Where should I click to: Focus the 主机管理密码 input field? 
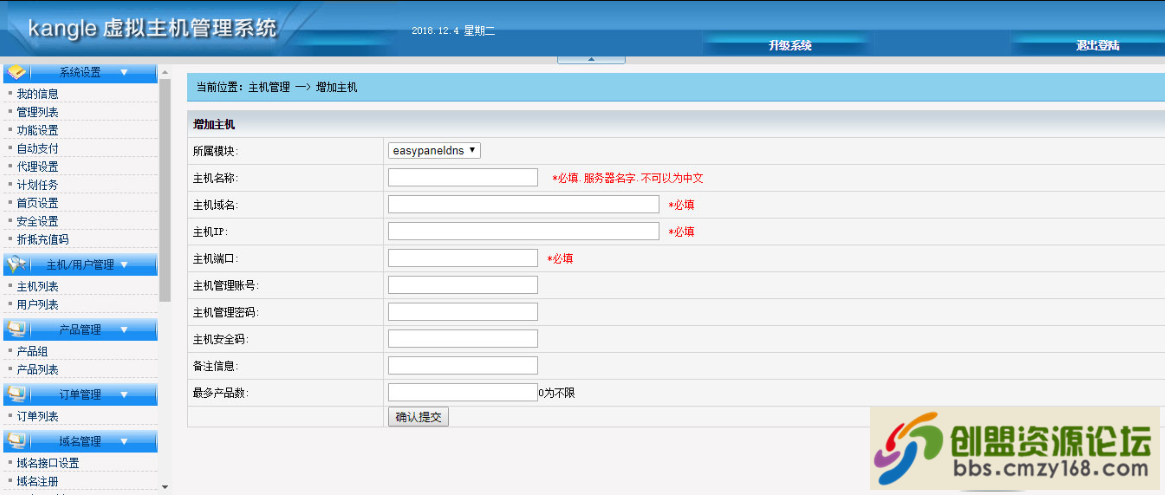(463, 311)
